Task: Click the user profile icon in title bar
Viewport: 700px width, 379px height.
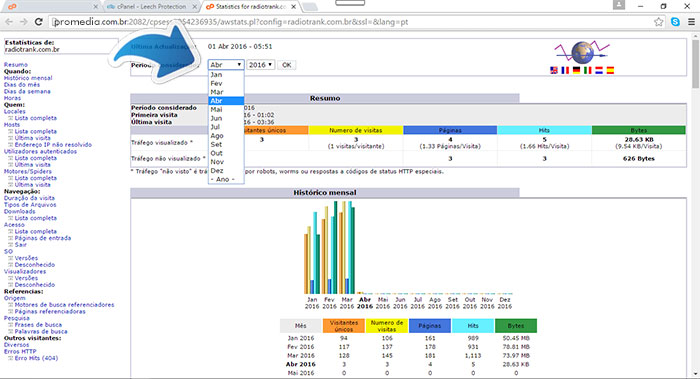Action: pos(619,5)
